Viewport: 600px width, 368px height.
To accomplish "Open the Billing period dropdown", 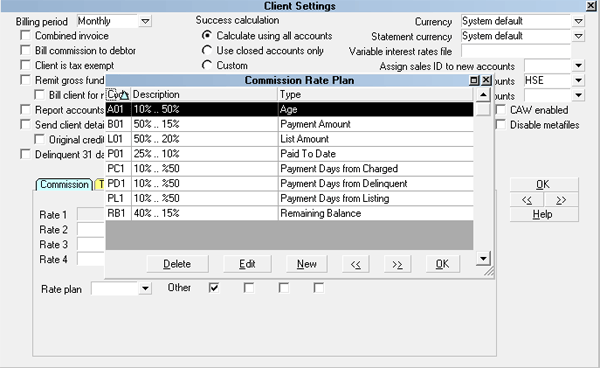I will [145, 21].
